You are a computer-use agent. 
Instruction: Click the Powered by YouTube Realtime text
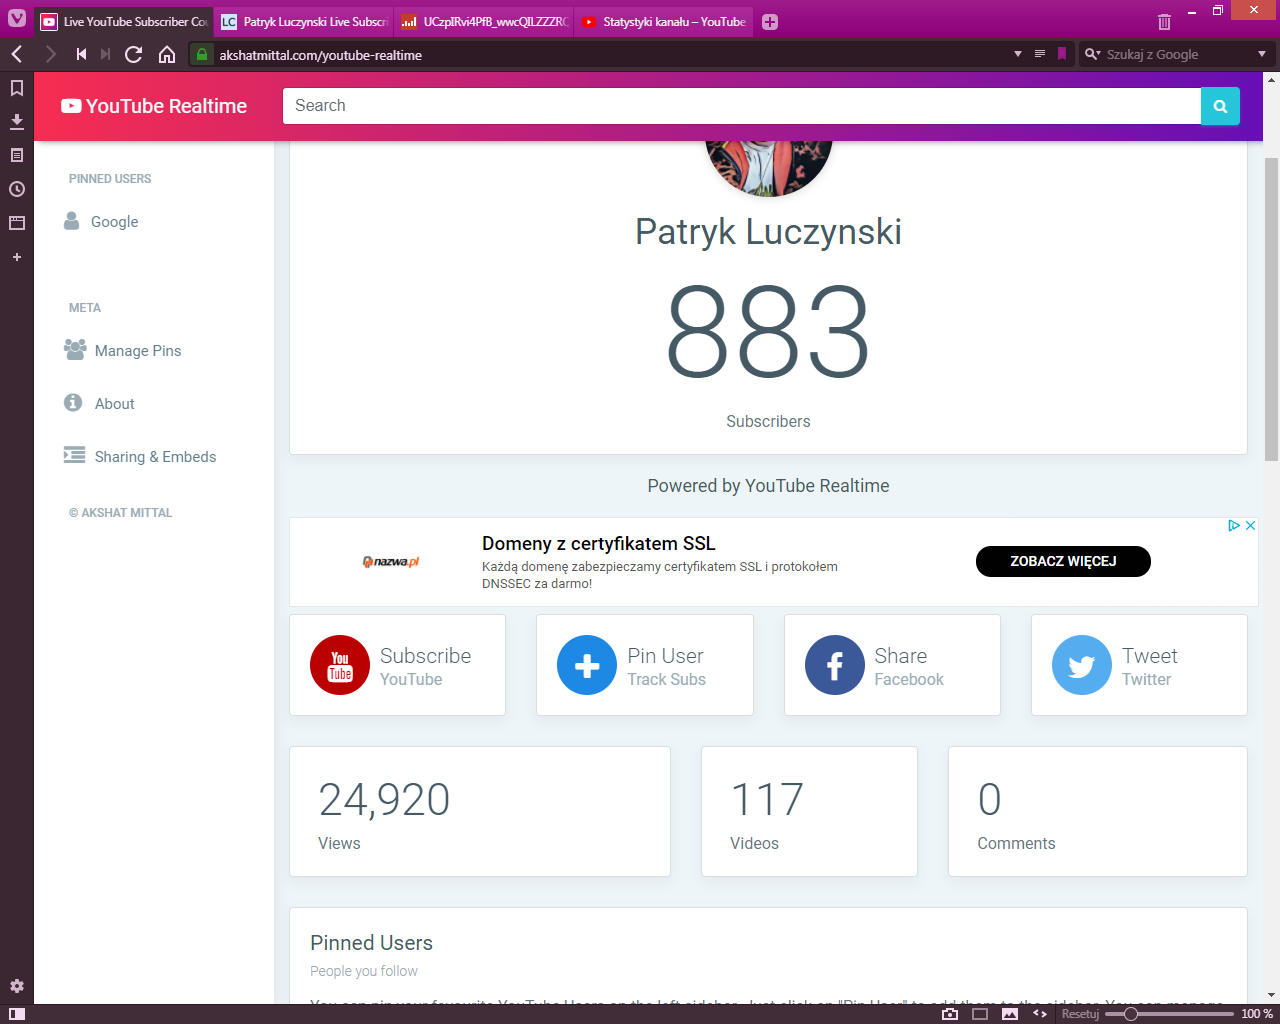tap(768, 486)
